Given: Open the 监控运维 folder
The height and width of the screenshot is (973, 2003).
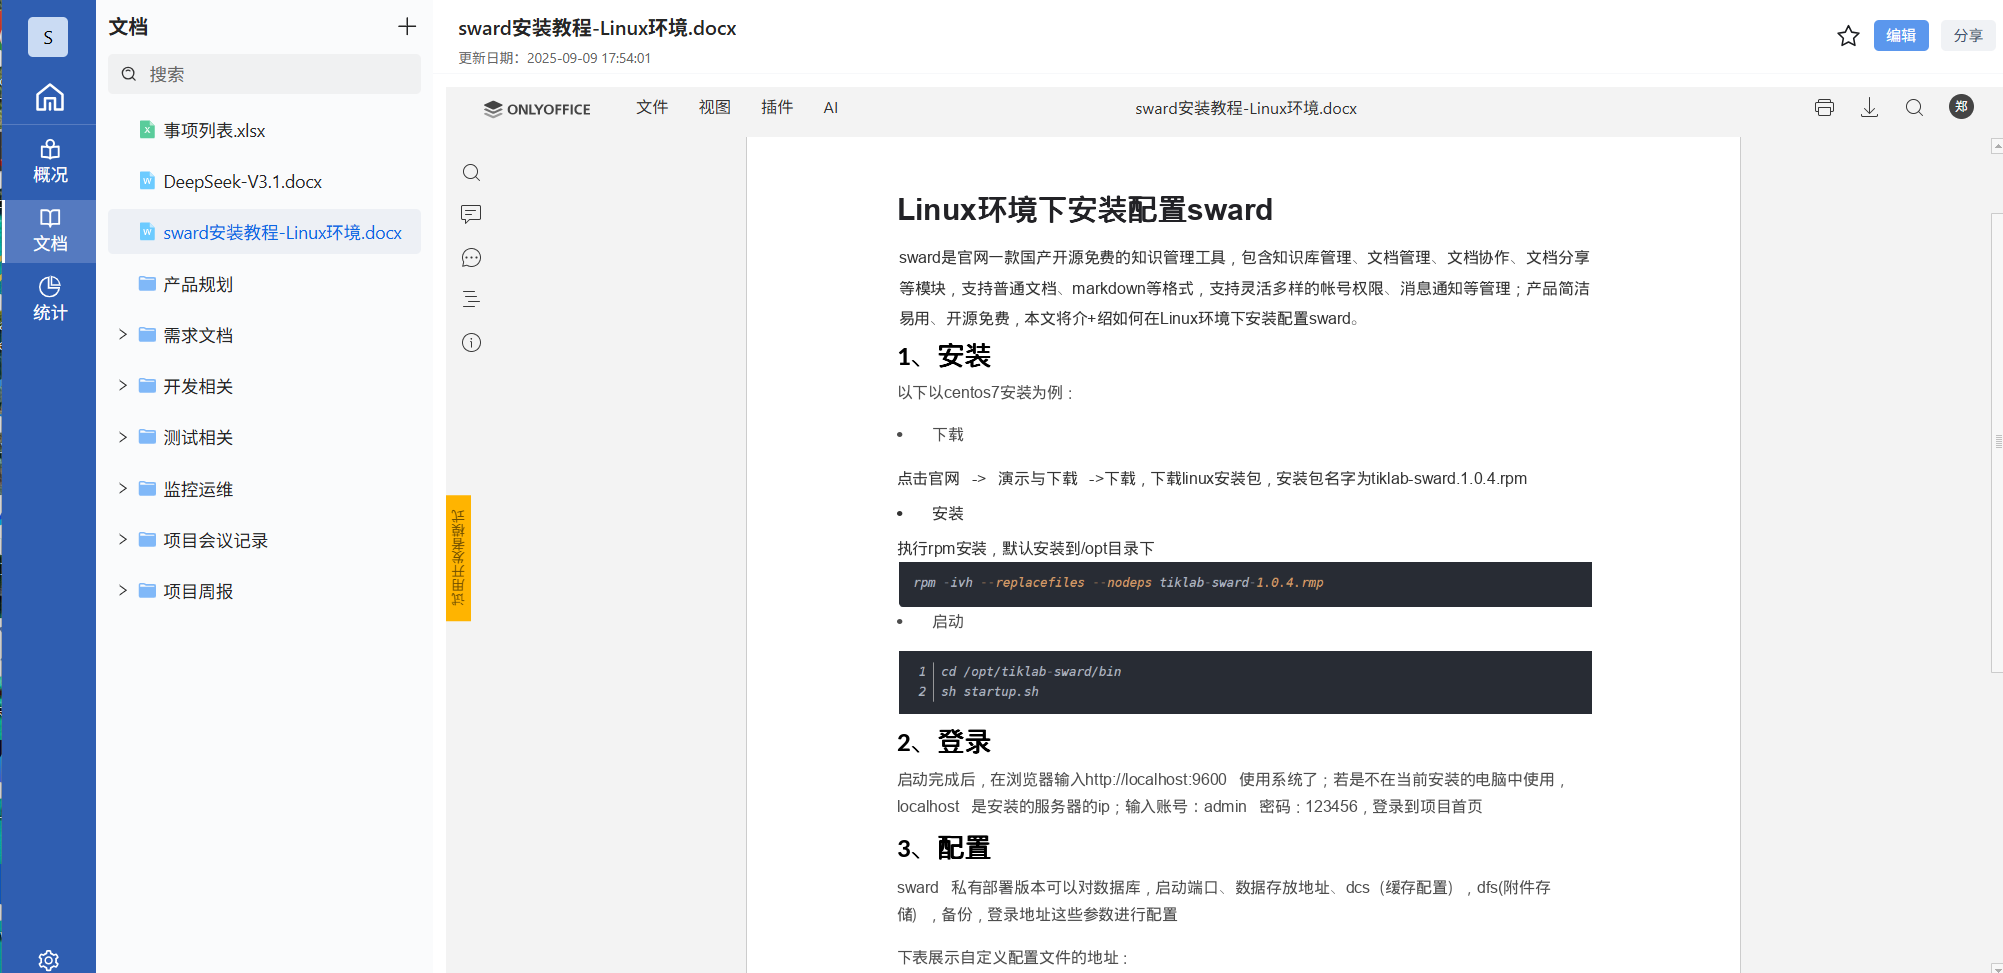Looking at the screenshot, I should [198, 489].
